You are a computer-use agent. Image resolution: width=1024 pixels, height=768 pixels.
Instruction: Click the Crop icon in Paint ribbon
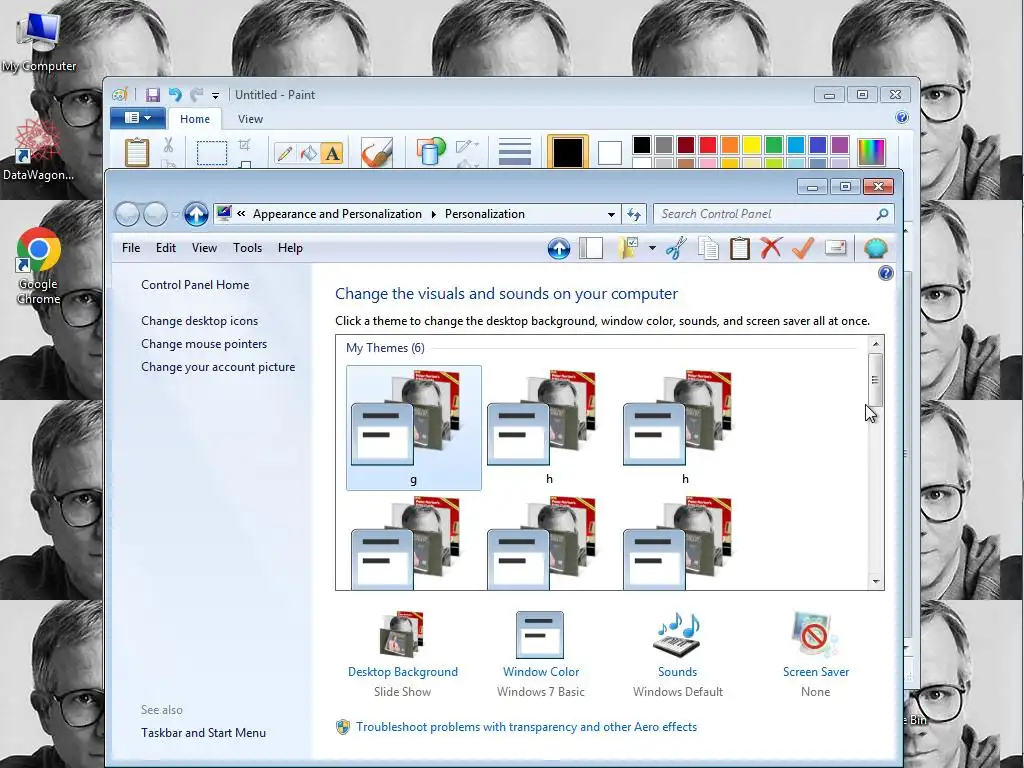pos(245,144)
